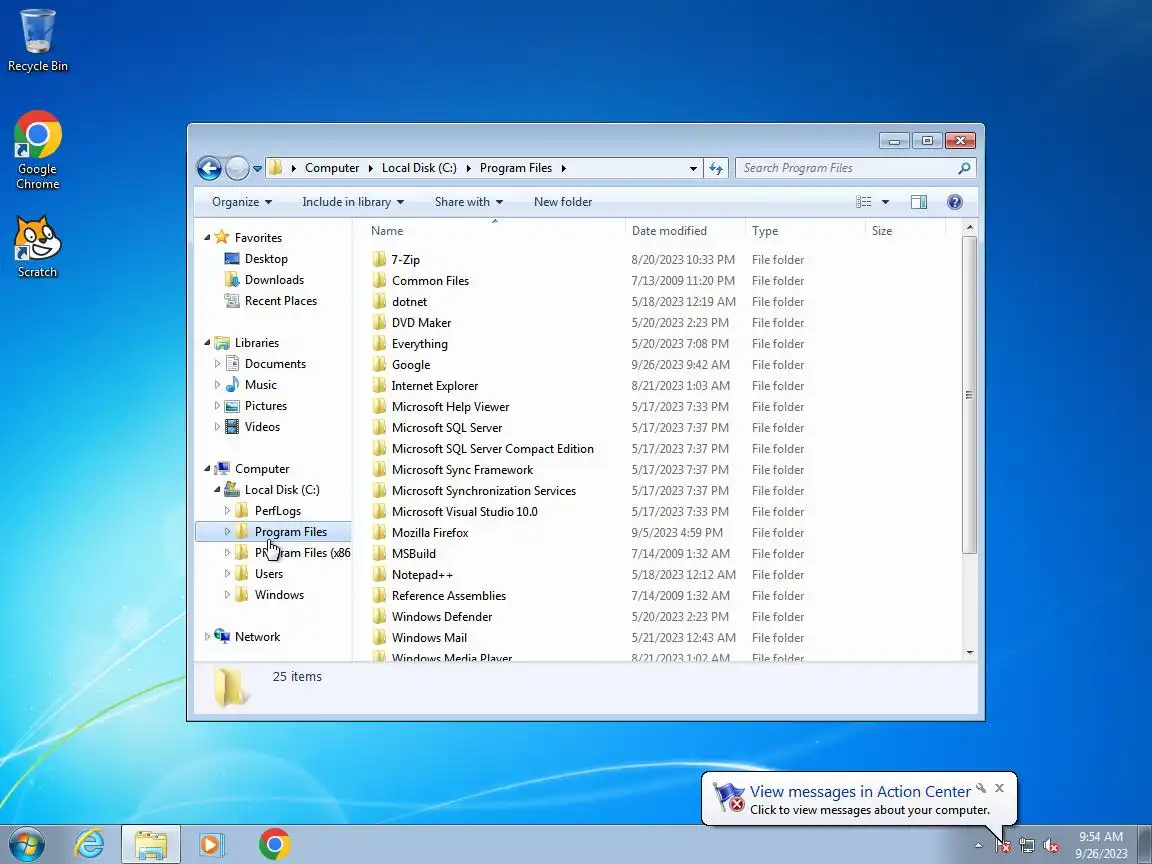Screen dimensions: 1152x864
Task: Click the file list scroll down arrow
Action: point(970,652)
